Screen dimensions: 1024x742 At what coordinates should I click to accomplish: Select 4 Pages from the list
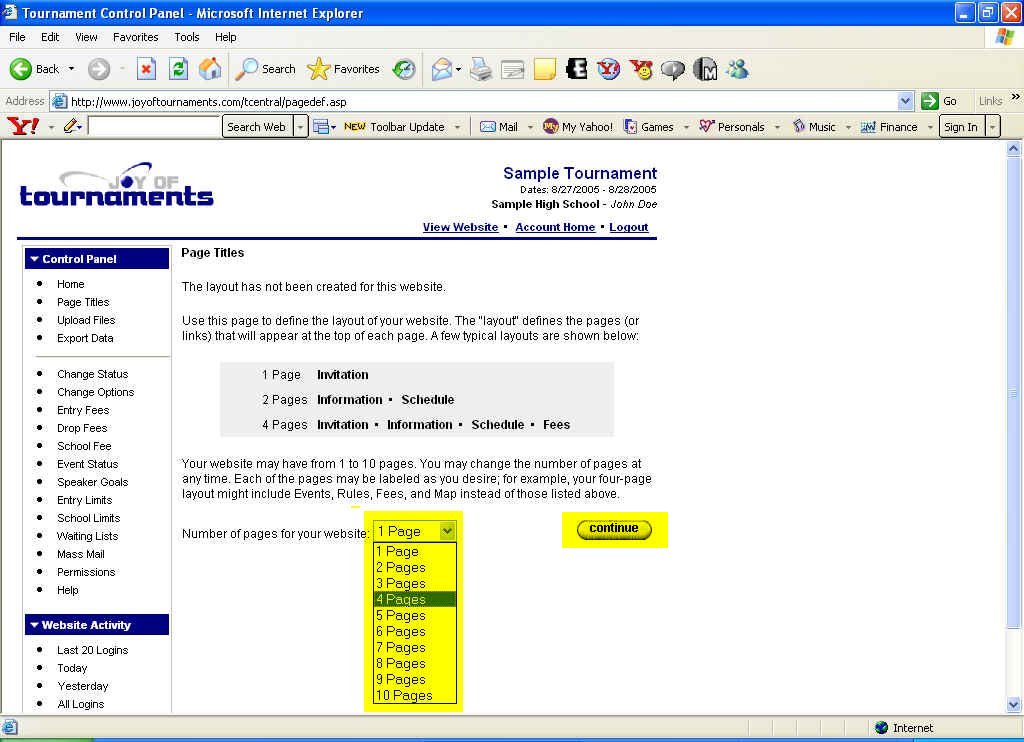click(x=401, y=599)
